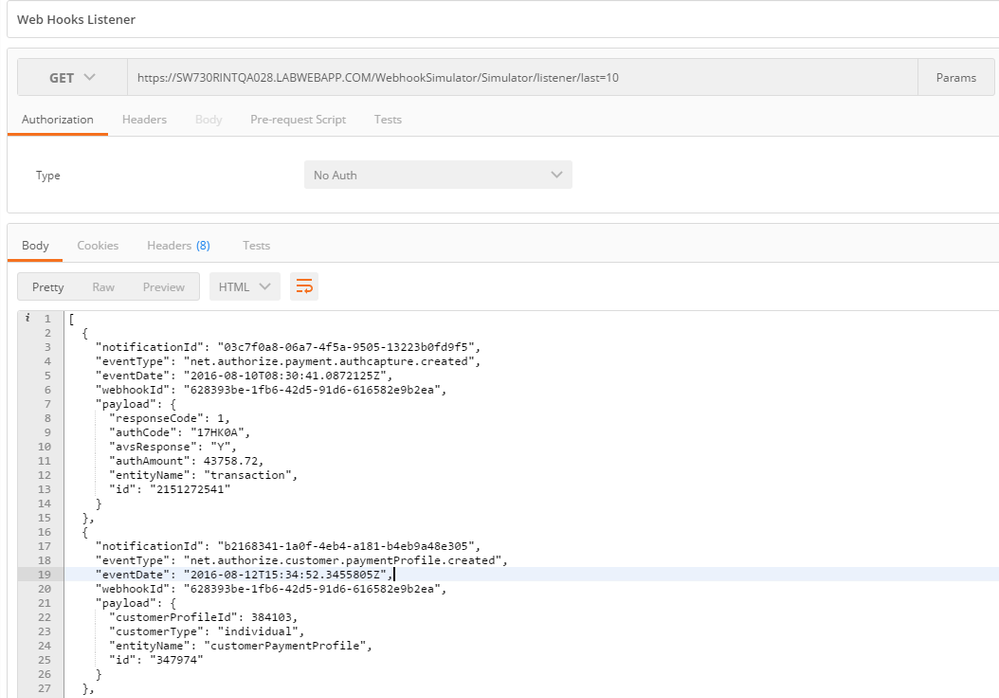Click the Params button
Screen dimensions: 999x698
tap(955, 78)
